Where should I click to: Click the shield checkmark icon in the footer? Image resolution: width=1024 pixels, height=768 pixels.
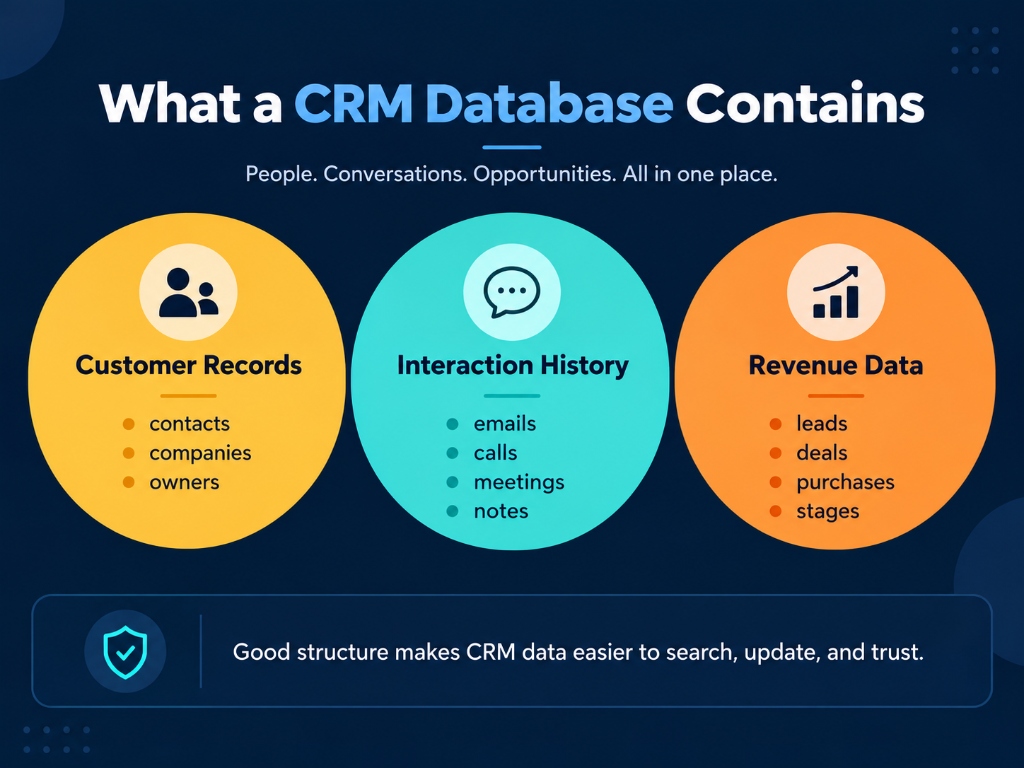125,652
